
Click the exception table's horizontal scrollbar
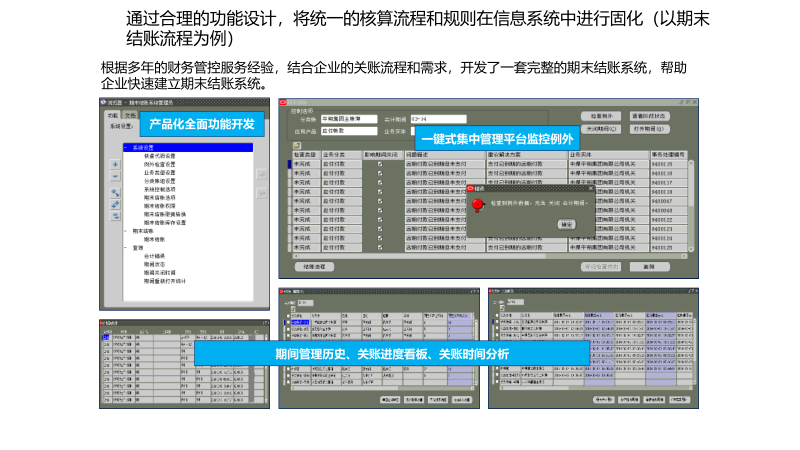[x=489, y=256]
